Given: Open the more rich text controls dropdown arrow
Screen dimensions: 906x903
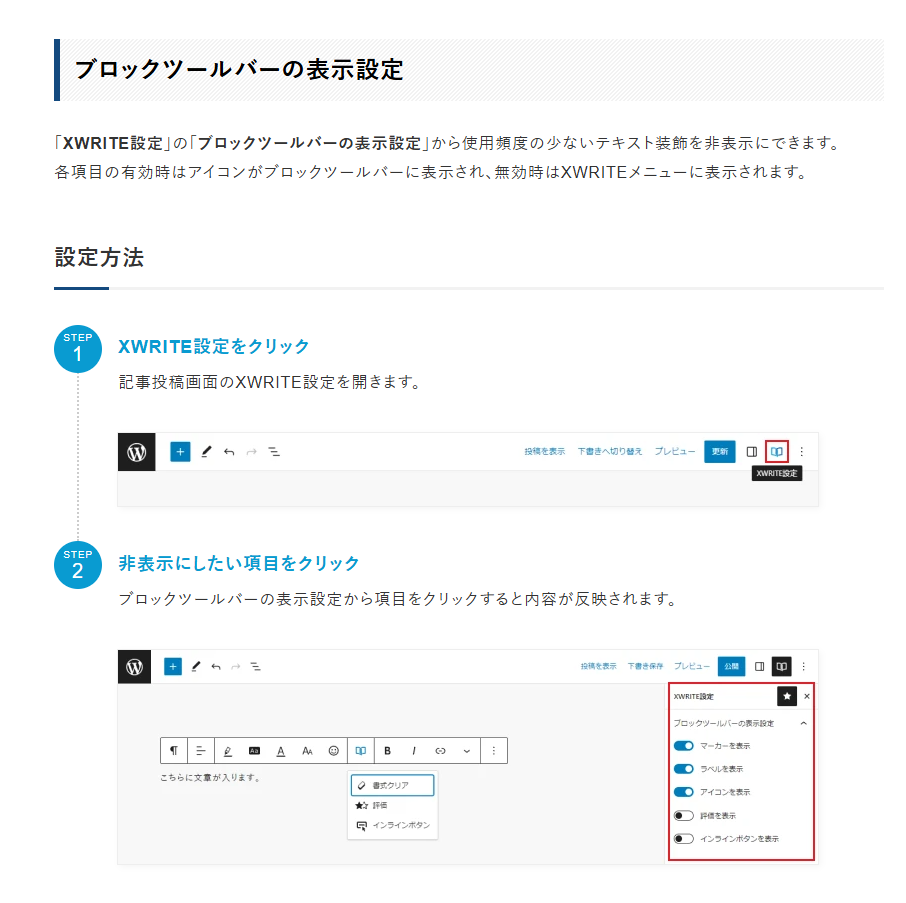Looking at the screenshot, I should point(466,750).
